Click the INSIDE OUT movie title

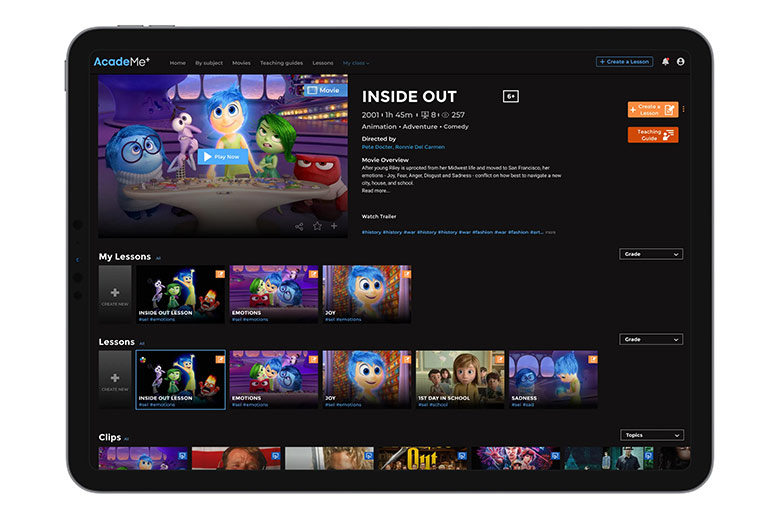pyautogui.click(x=409, y=97)
